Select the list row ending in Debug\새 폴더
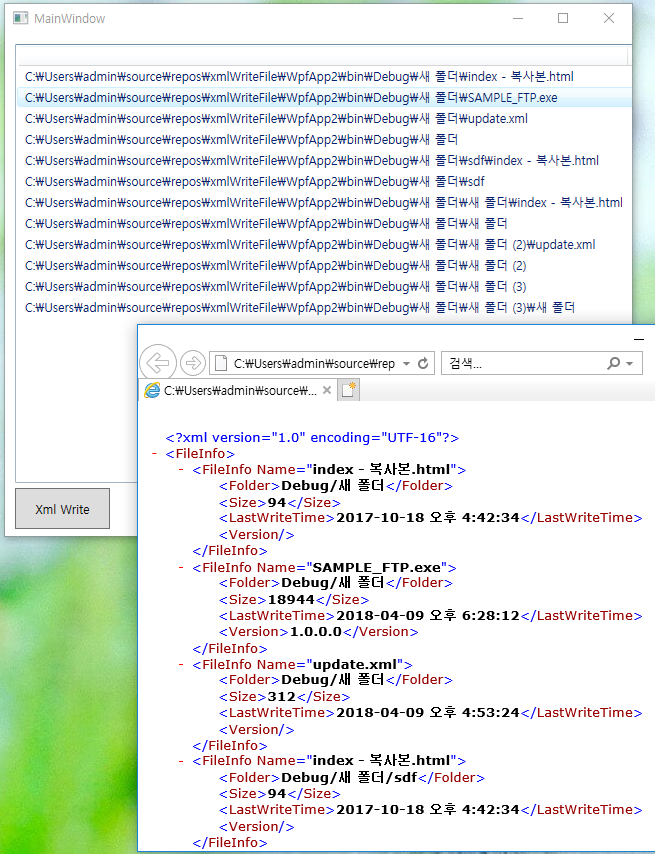The image size is (655, 854). pos(324,140)
